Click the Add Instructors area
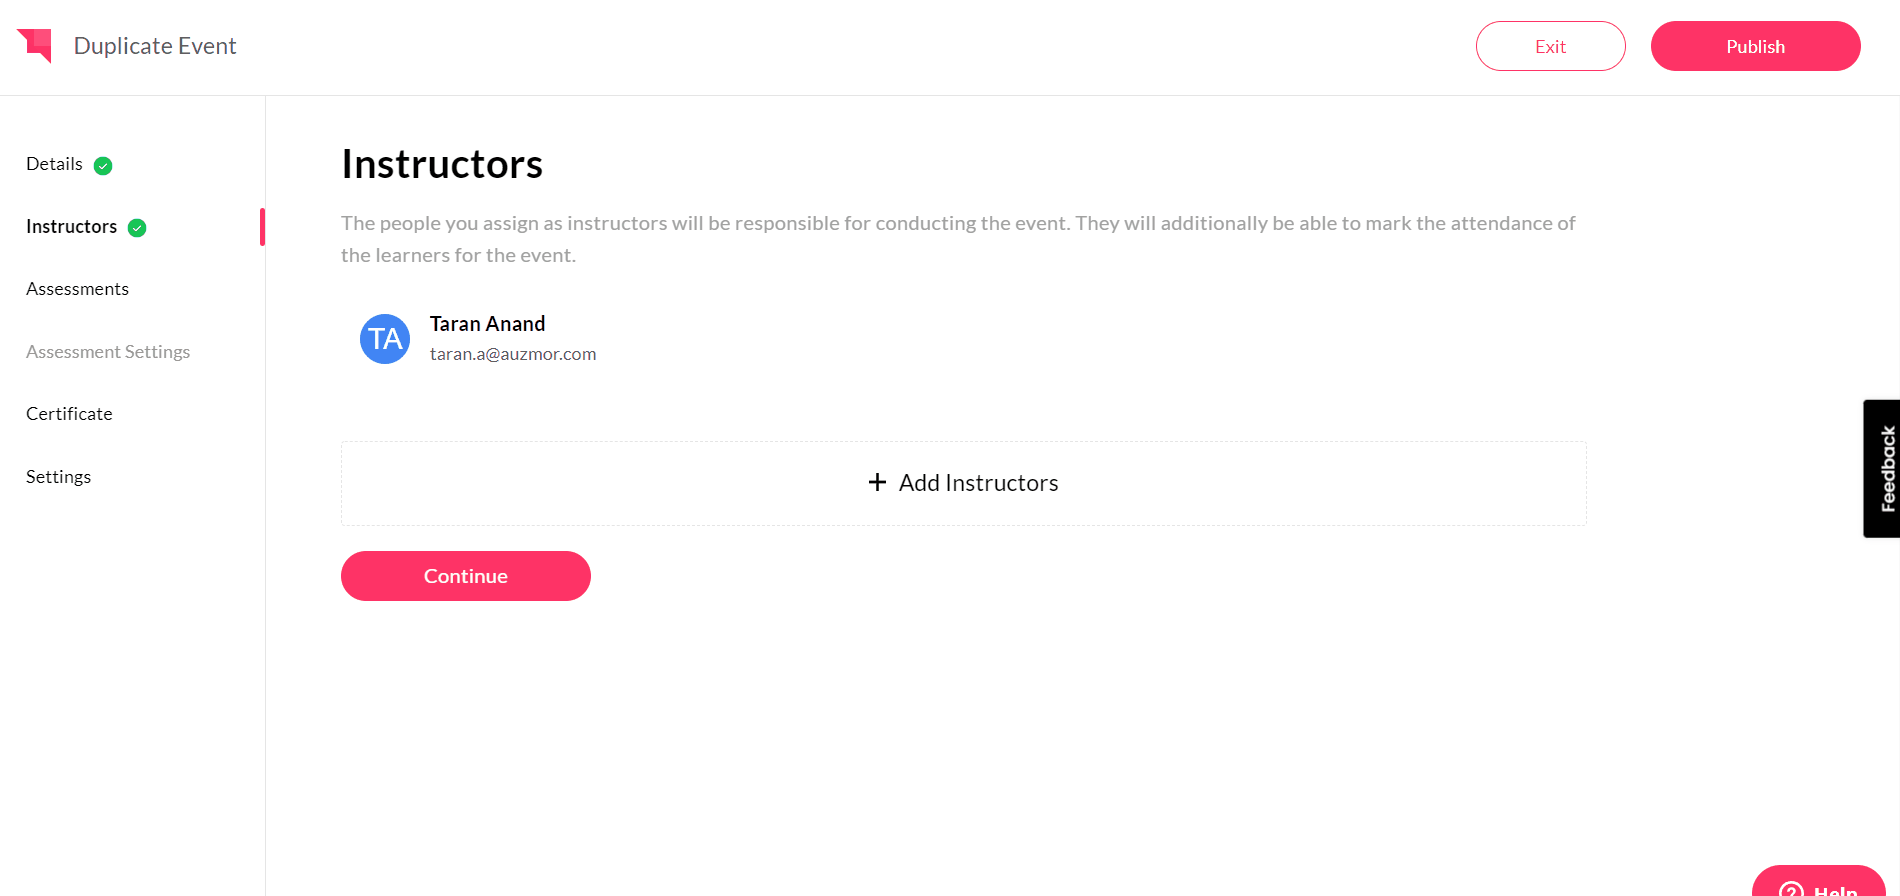This screenshot has height=896, width=1900. click(963, 483)
